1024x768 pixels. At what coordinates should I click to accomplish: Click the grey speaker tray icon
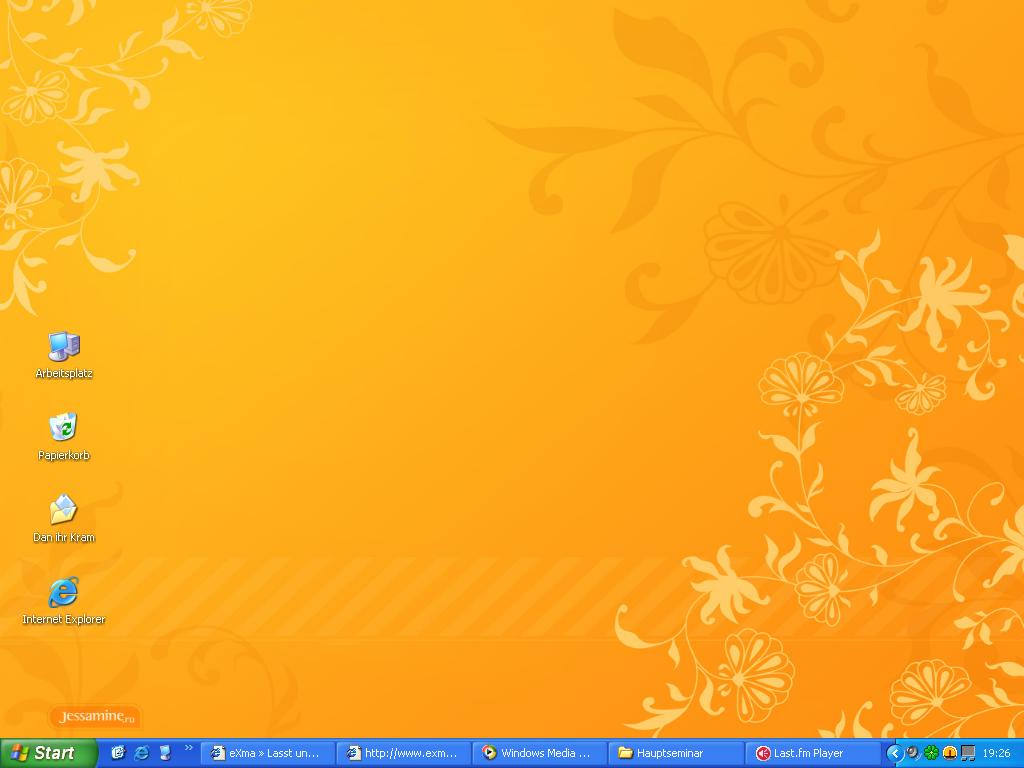coord(913,753)
